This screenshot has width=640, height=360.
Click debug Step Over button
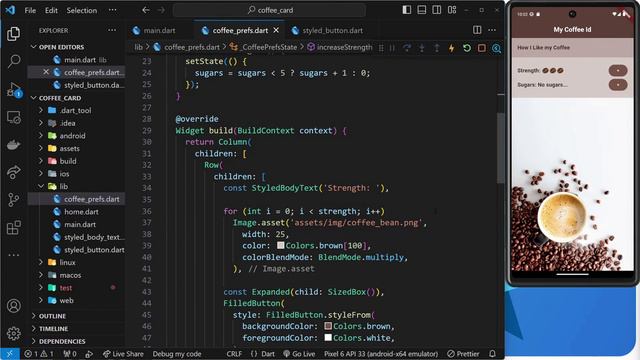(407, 48)
